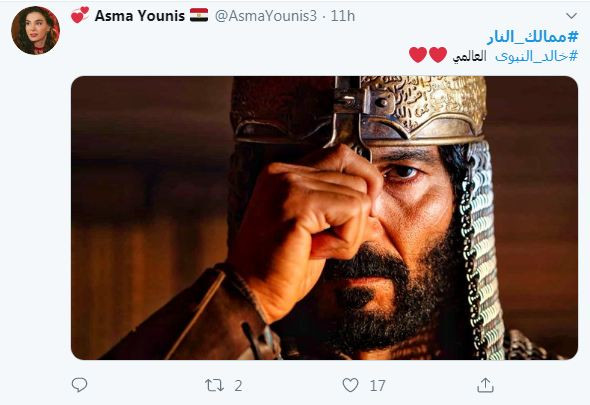Open the attached tweet photo
This screenshot has width=590, height=405.
pos(324,218)
